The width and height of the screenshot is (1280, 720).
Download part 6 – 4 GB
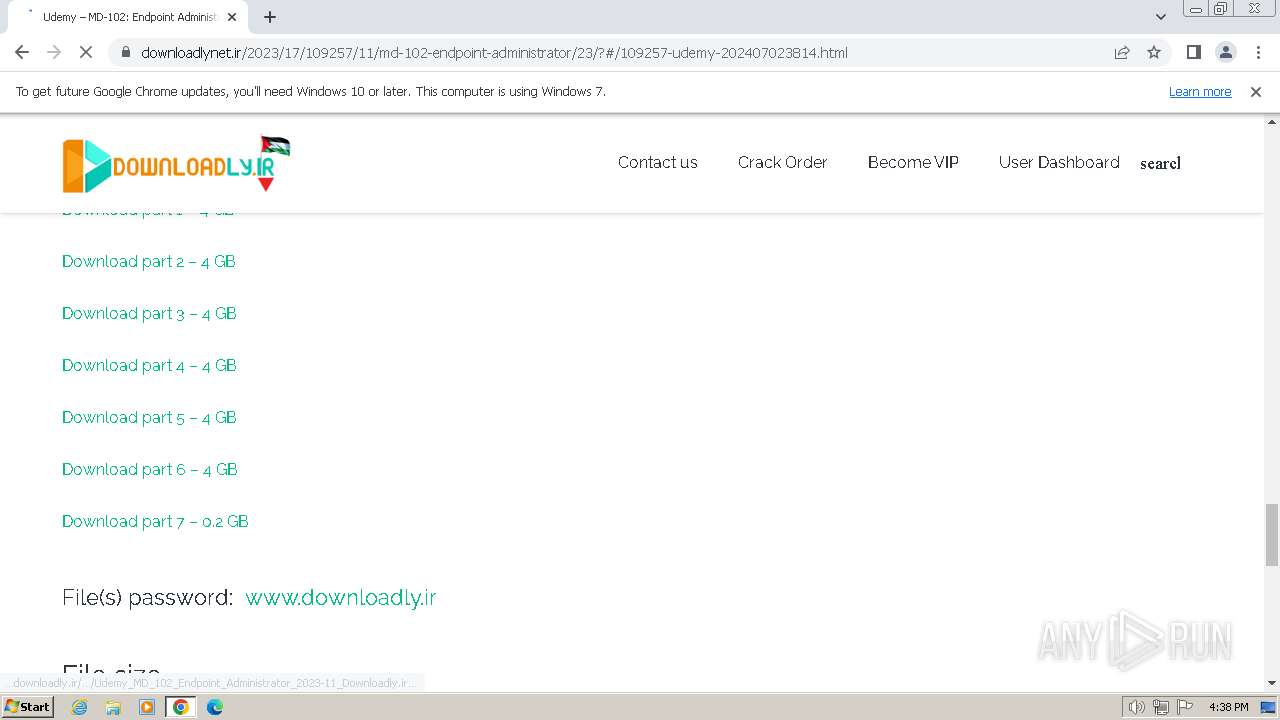click(150, 469)
